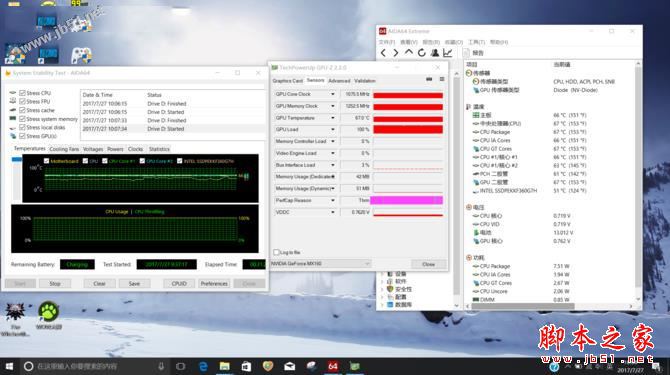Viewport: 670px width, 375px height.
Task: Open GPU-Z hamburger menu icon
Action: point(442,79)
